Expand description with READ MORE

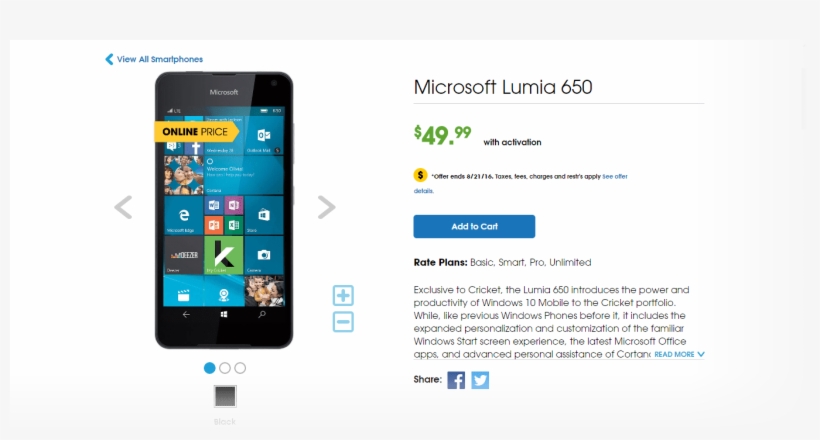coord(674,354)
